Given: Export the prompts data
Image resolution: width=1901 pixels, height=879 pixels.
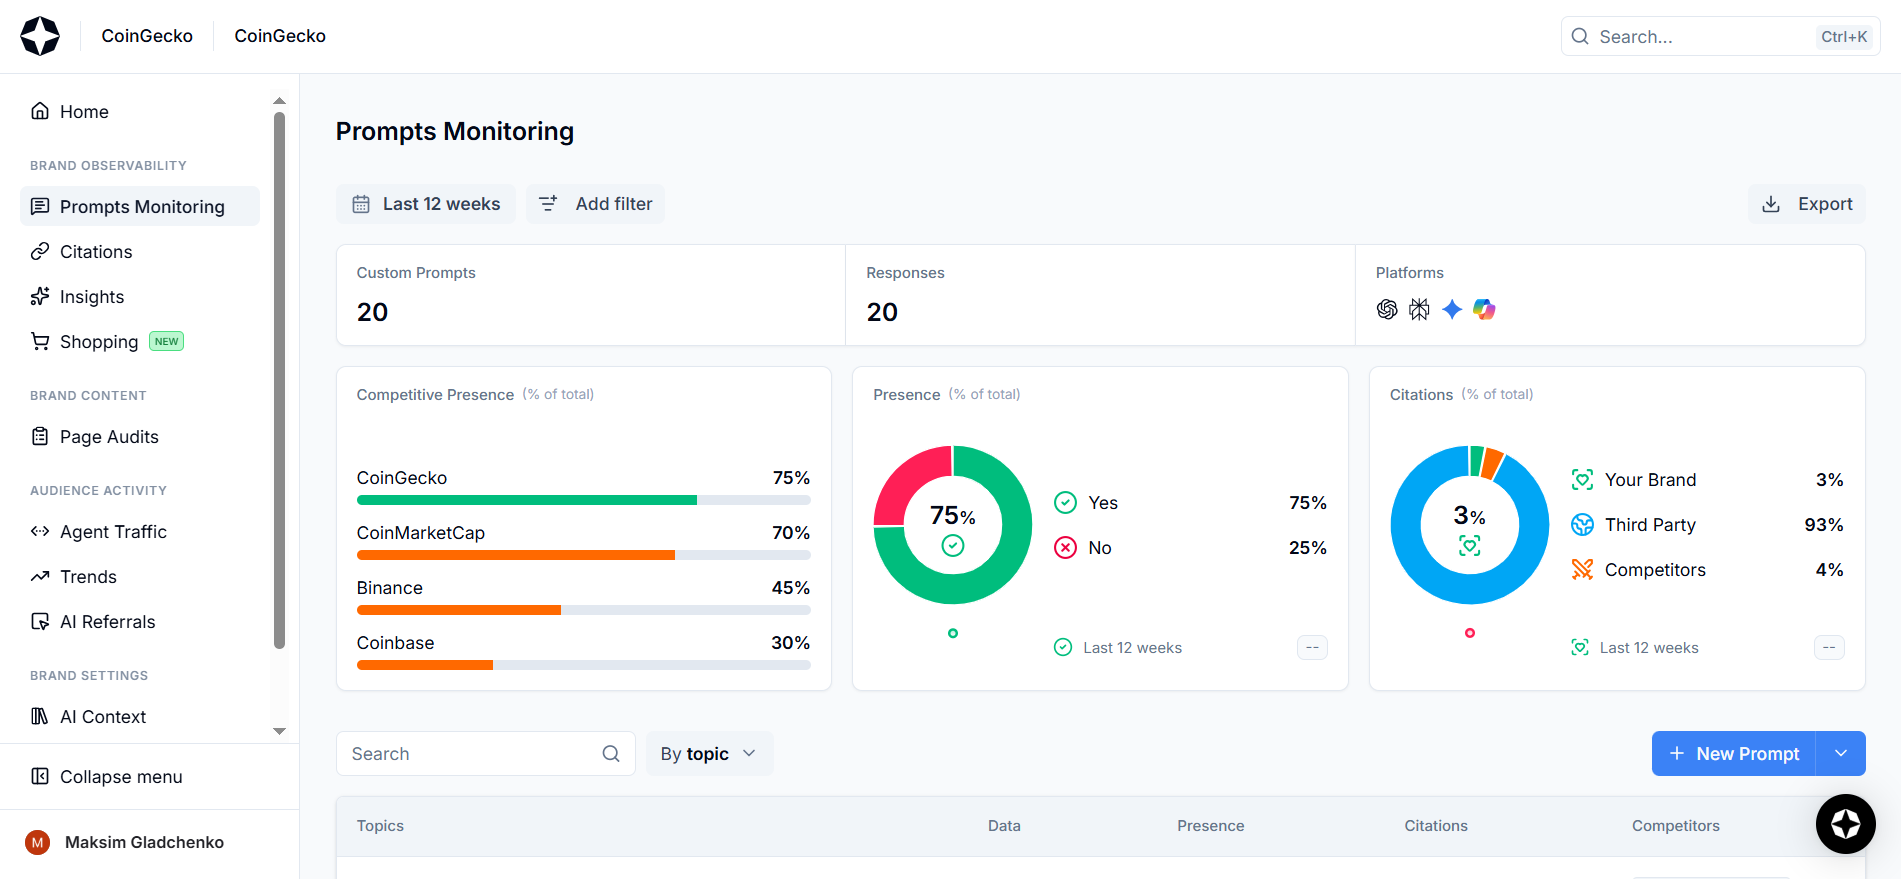Looking at the screenshot, I should pyautogui.click(x=1807, y=204).
